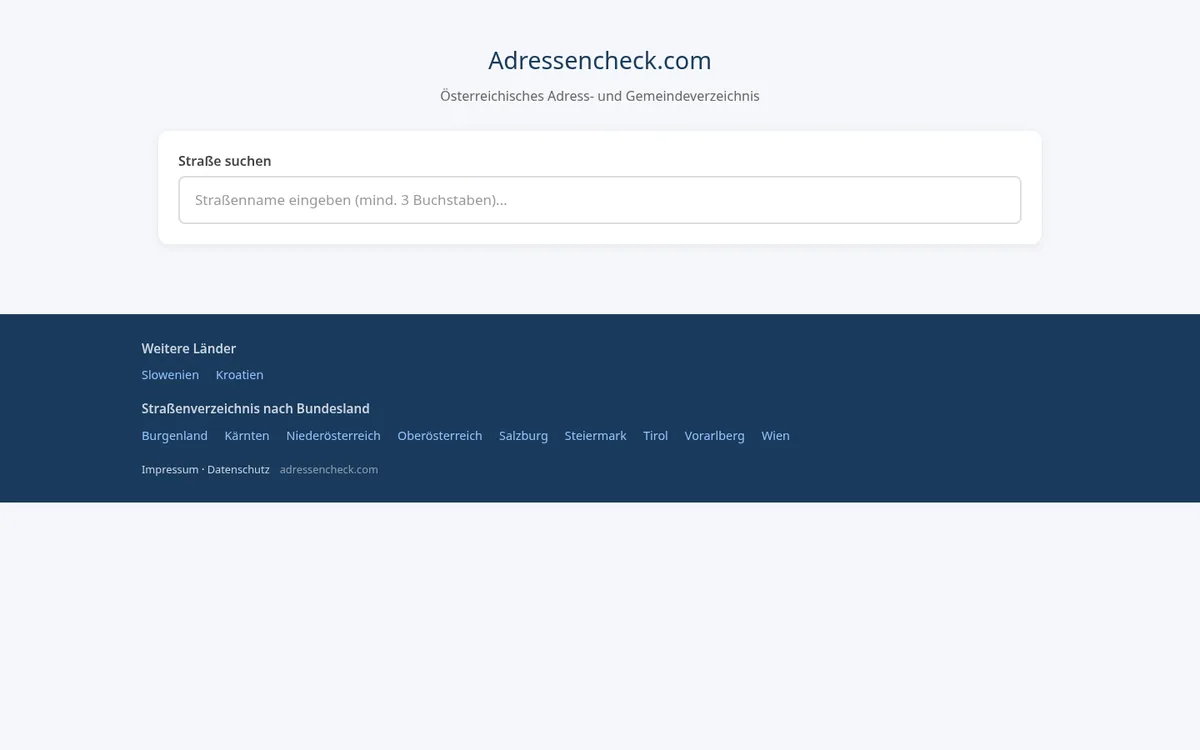Open Wien street directory
Screen dimensions: 1200x750
coord(775,436)
